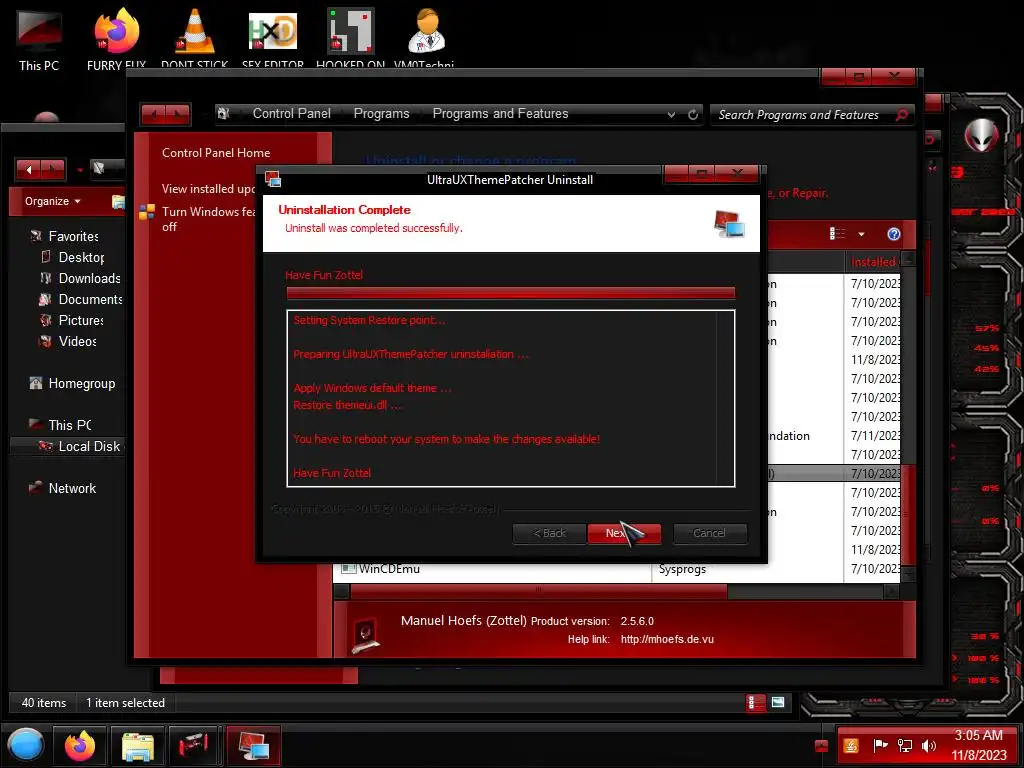Click Cancel in the uninstall wizard
1024x768 pixels.
[709, 534]
